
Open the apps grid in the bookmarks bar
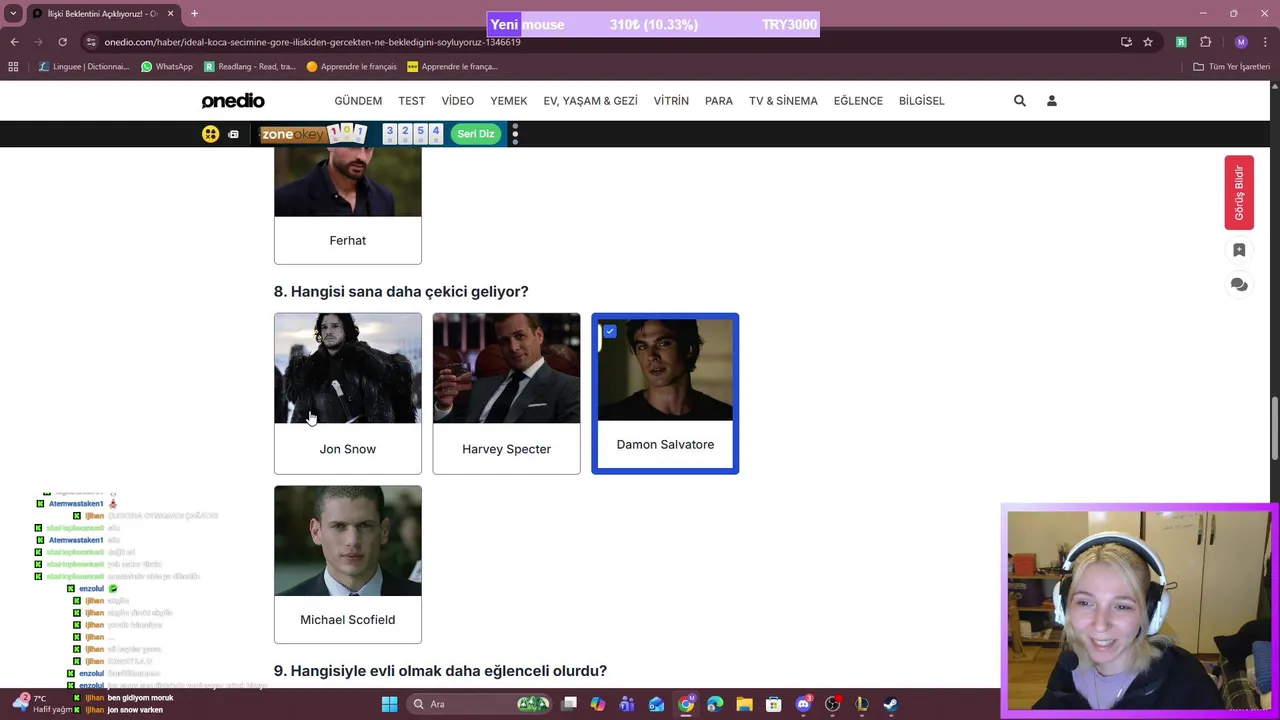(x=13, y=67)
